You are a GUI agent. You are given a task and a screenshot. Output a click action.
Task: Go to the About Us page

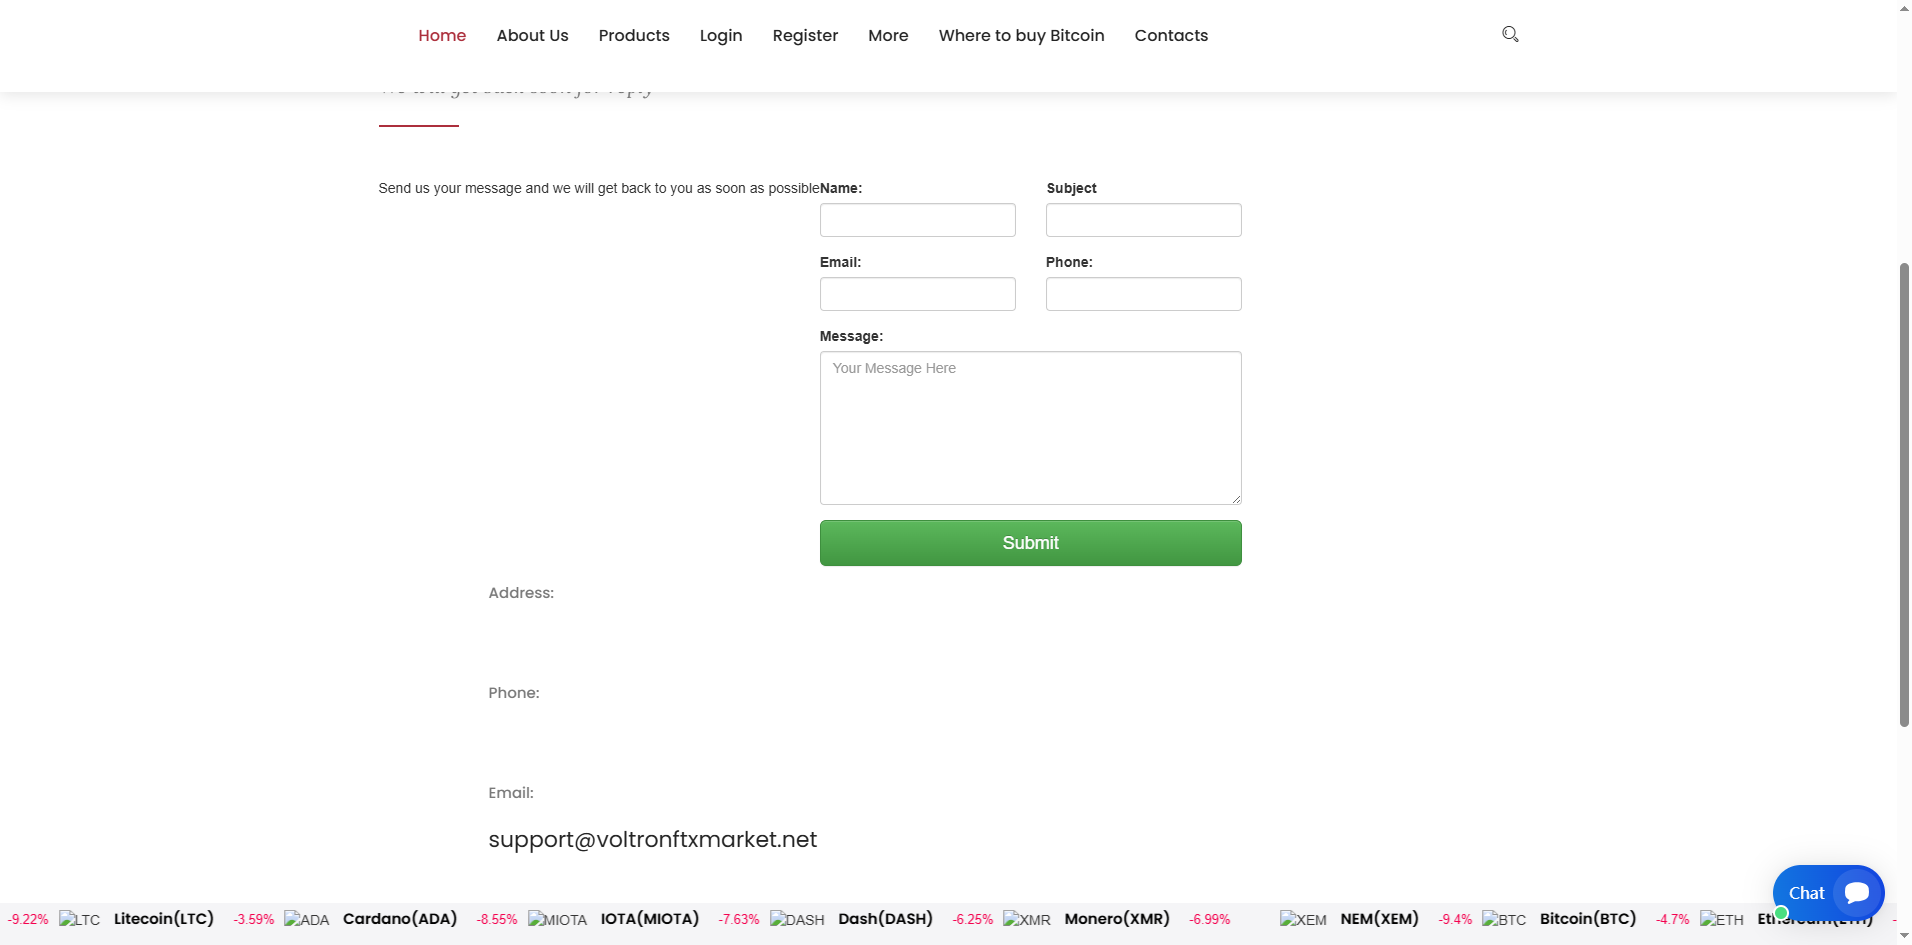532,36
